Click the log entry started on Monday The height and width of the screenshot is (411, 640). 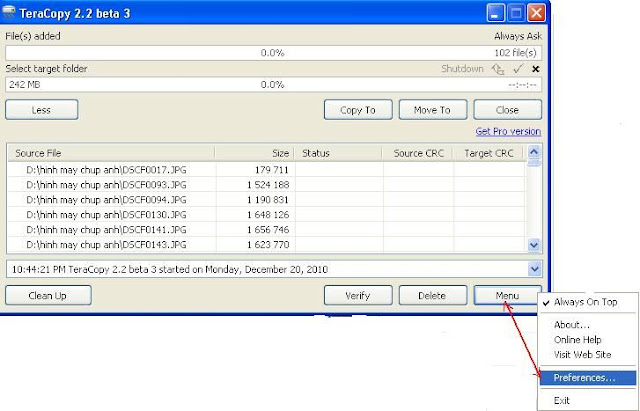[x=170, y=269]
